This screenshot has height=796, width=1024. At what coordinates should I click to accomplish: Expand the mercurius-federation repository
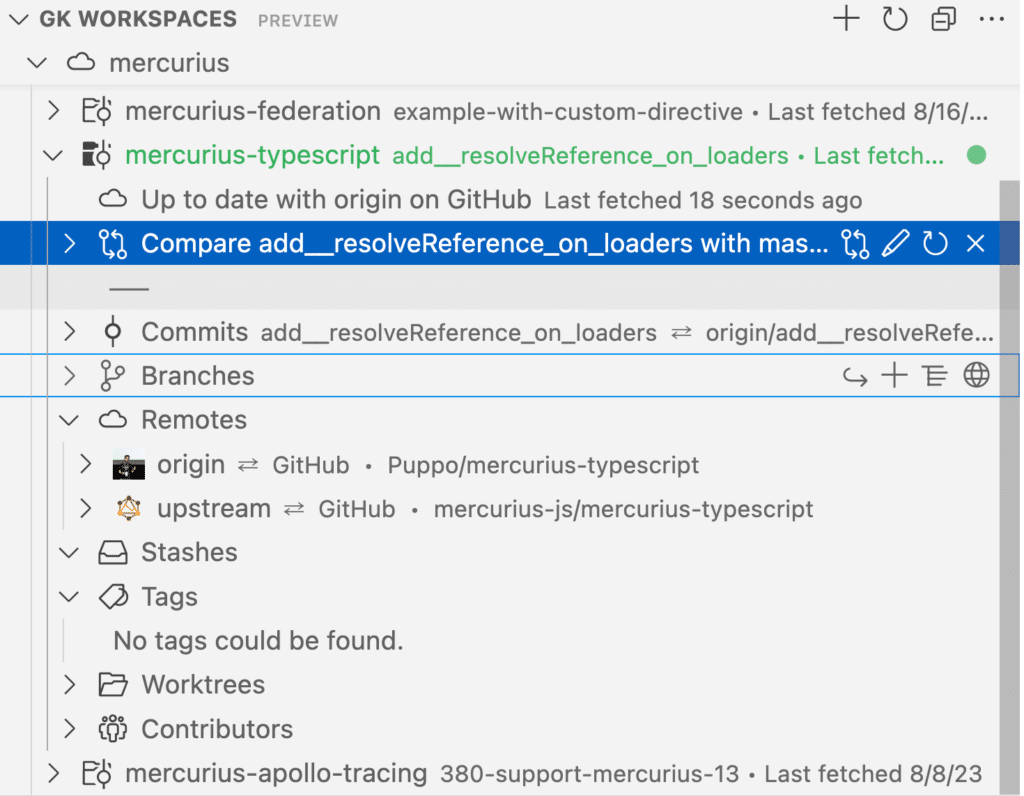pos(52,111)
